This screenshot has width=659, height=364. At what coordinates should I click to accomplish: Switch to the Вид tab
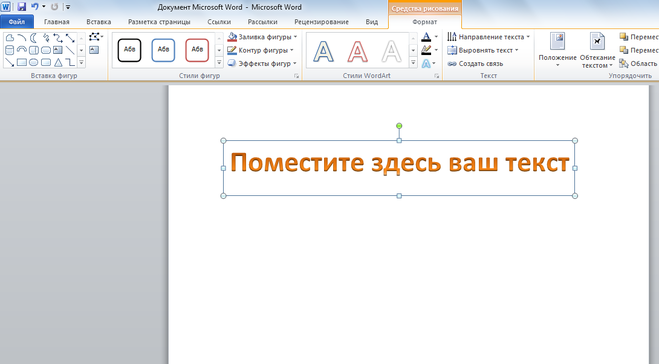[x=372, y=22]
